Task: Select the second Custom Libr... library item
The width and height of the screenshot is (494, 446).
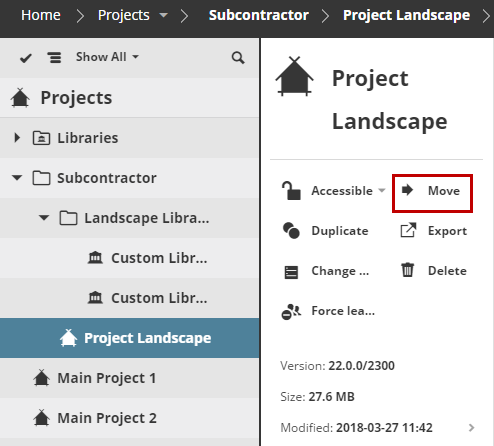Action: pyautogui.click(x=130, y=298)
